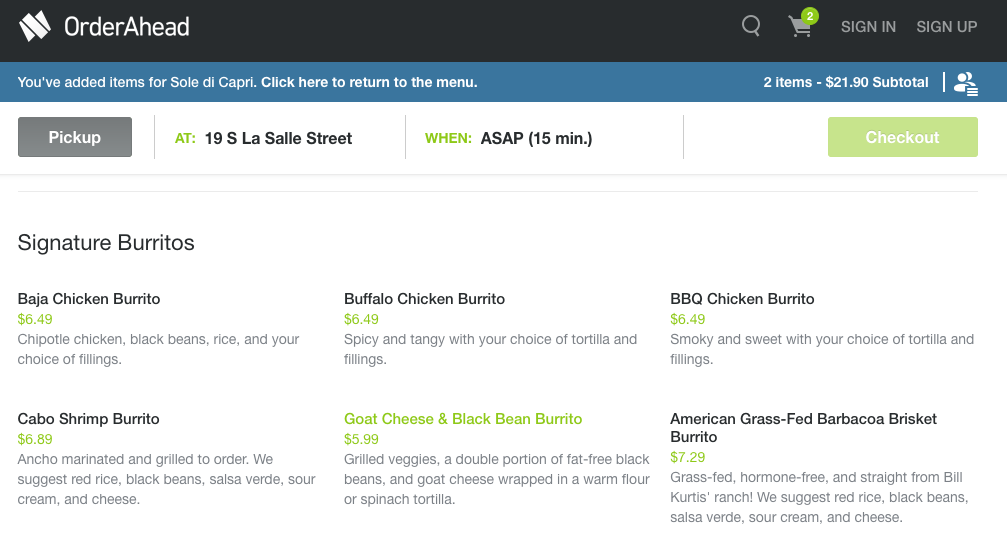The height and width of the screenshot is (557, 1007).
Task: Toggle the Pickup order type button
Action: click(75, 138)
